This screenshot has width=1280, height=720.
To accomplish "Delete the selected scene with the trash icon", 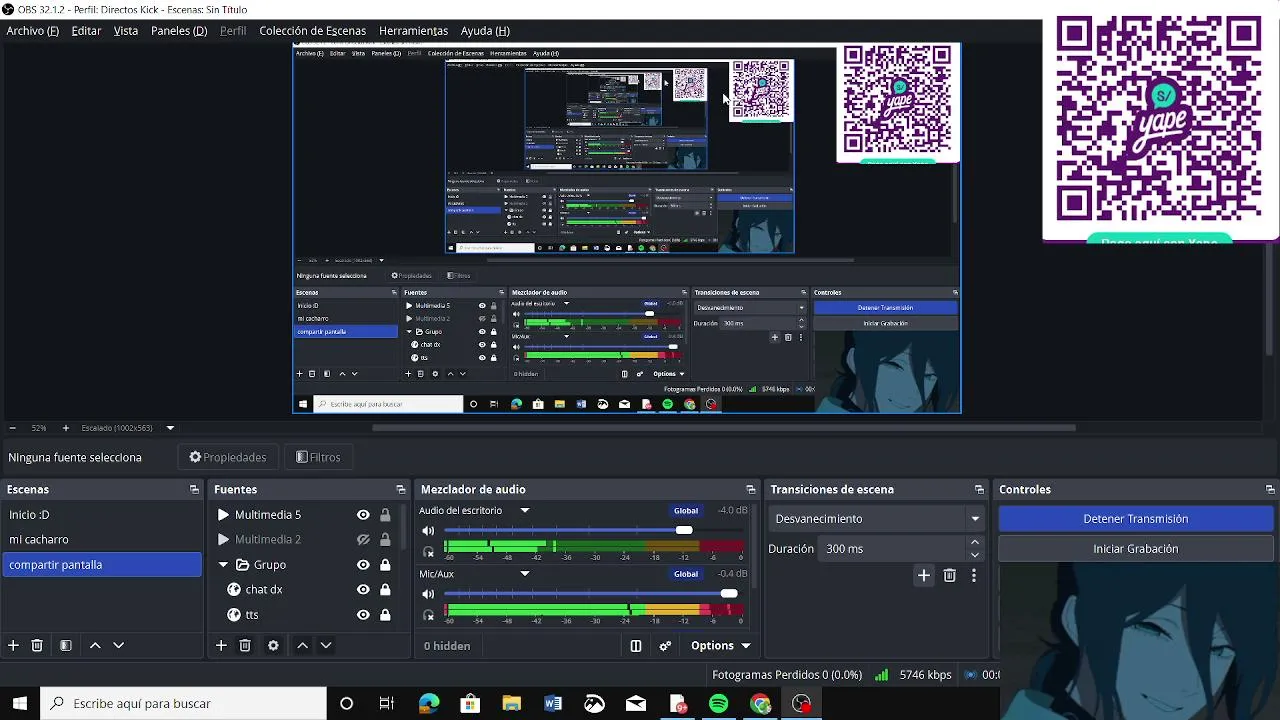I will tap(37, 646).
